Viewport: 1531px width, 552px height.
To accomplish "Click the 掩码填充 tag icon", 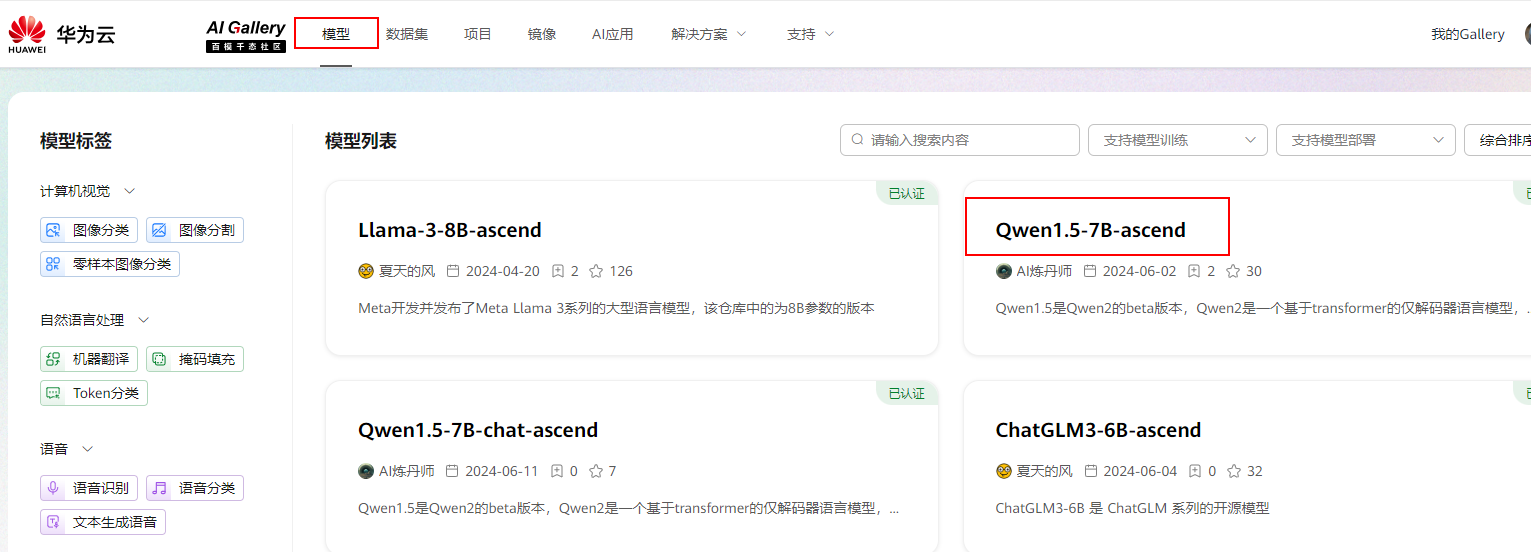I will click(x=159, y=359).
